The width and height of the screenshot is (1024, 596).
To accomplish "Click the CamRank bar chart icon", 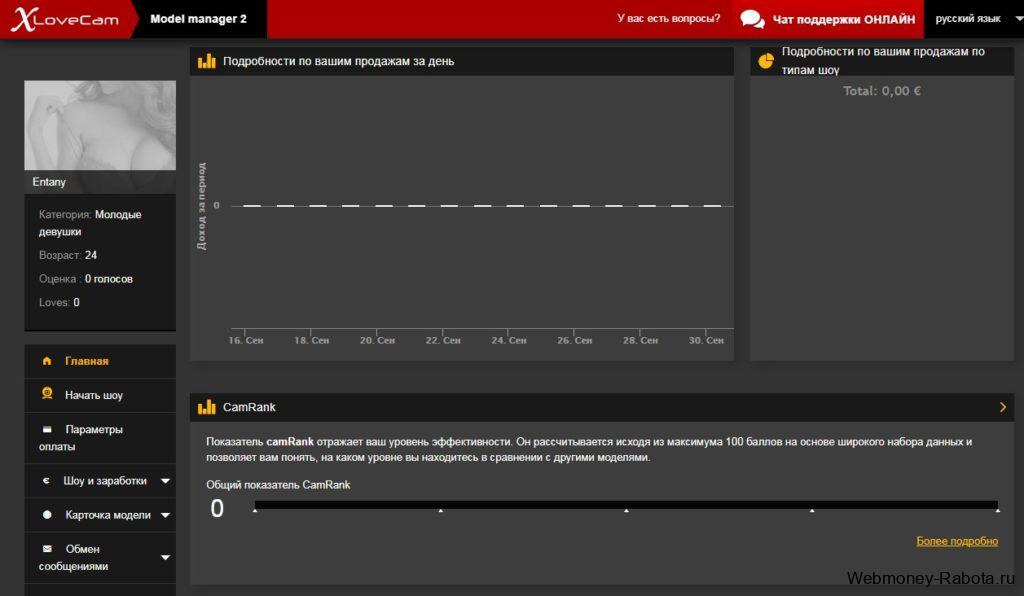I will [x=206, y=407].
